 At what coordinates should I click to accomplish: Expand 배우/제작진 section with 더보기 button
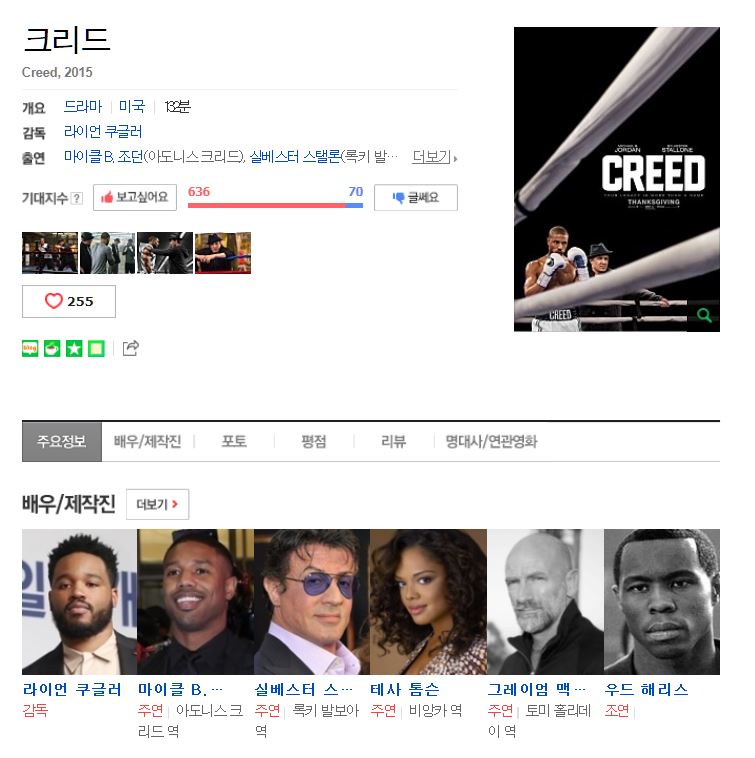tap(158, 504)
